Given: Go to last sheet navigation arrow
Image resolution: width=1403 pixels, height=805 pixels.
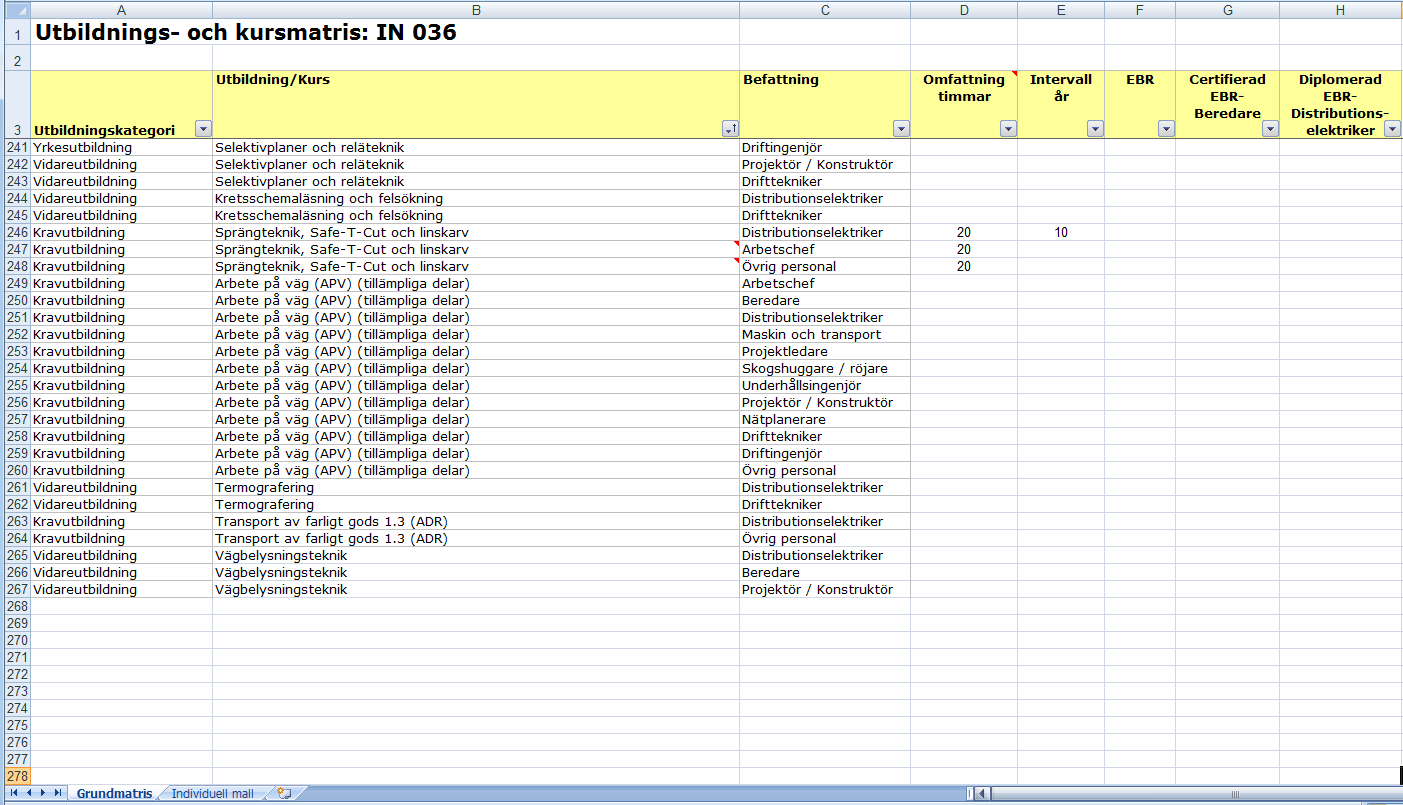Looking at the screenshot, I should pyautogui.click(x=57, y=794).
